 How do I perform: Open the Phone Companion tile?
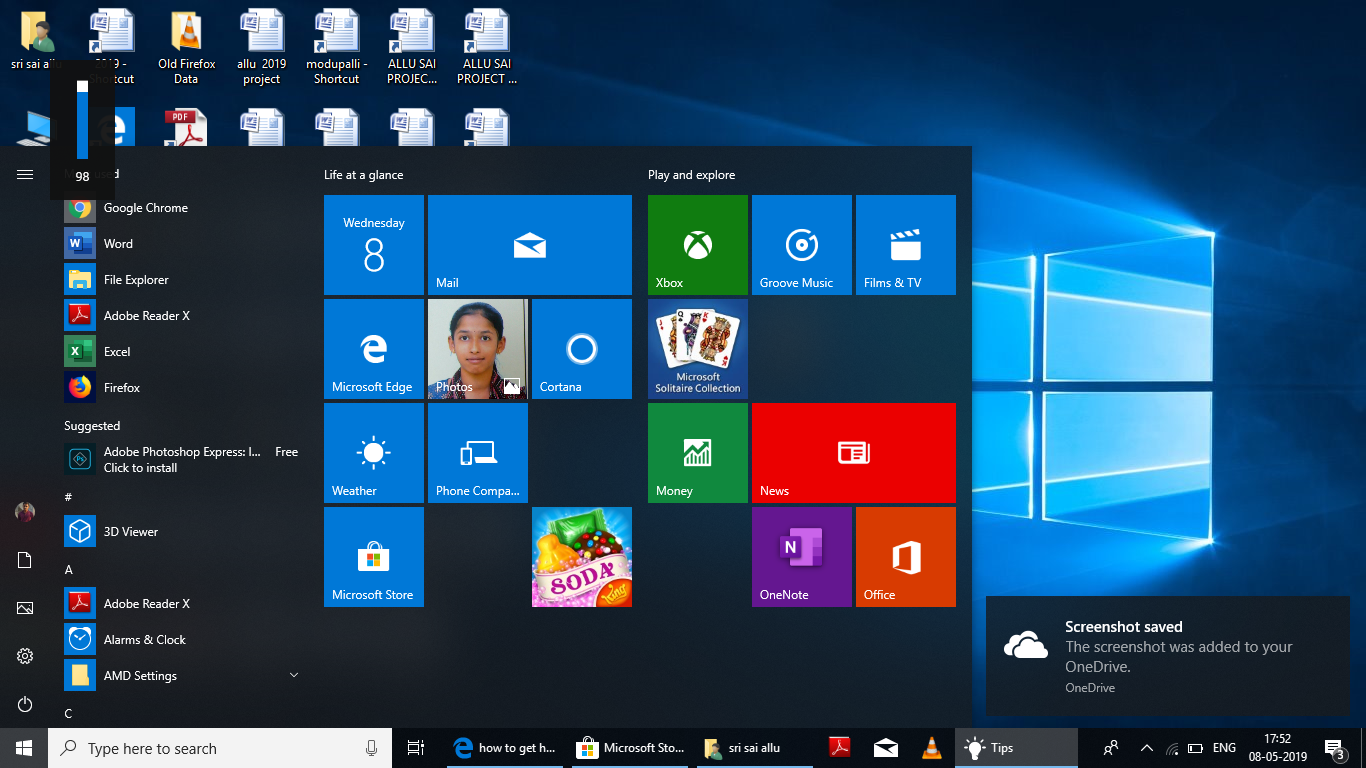tap(478, 453)
